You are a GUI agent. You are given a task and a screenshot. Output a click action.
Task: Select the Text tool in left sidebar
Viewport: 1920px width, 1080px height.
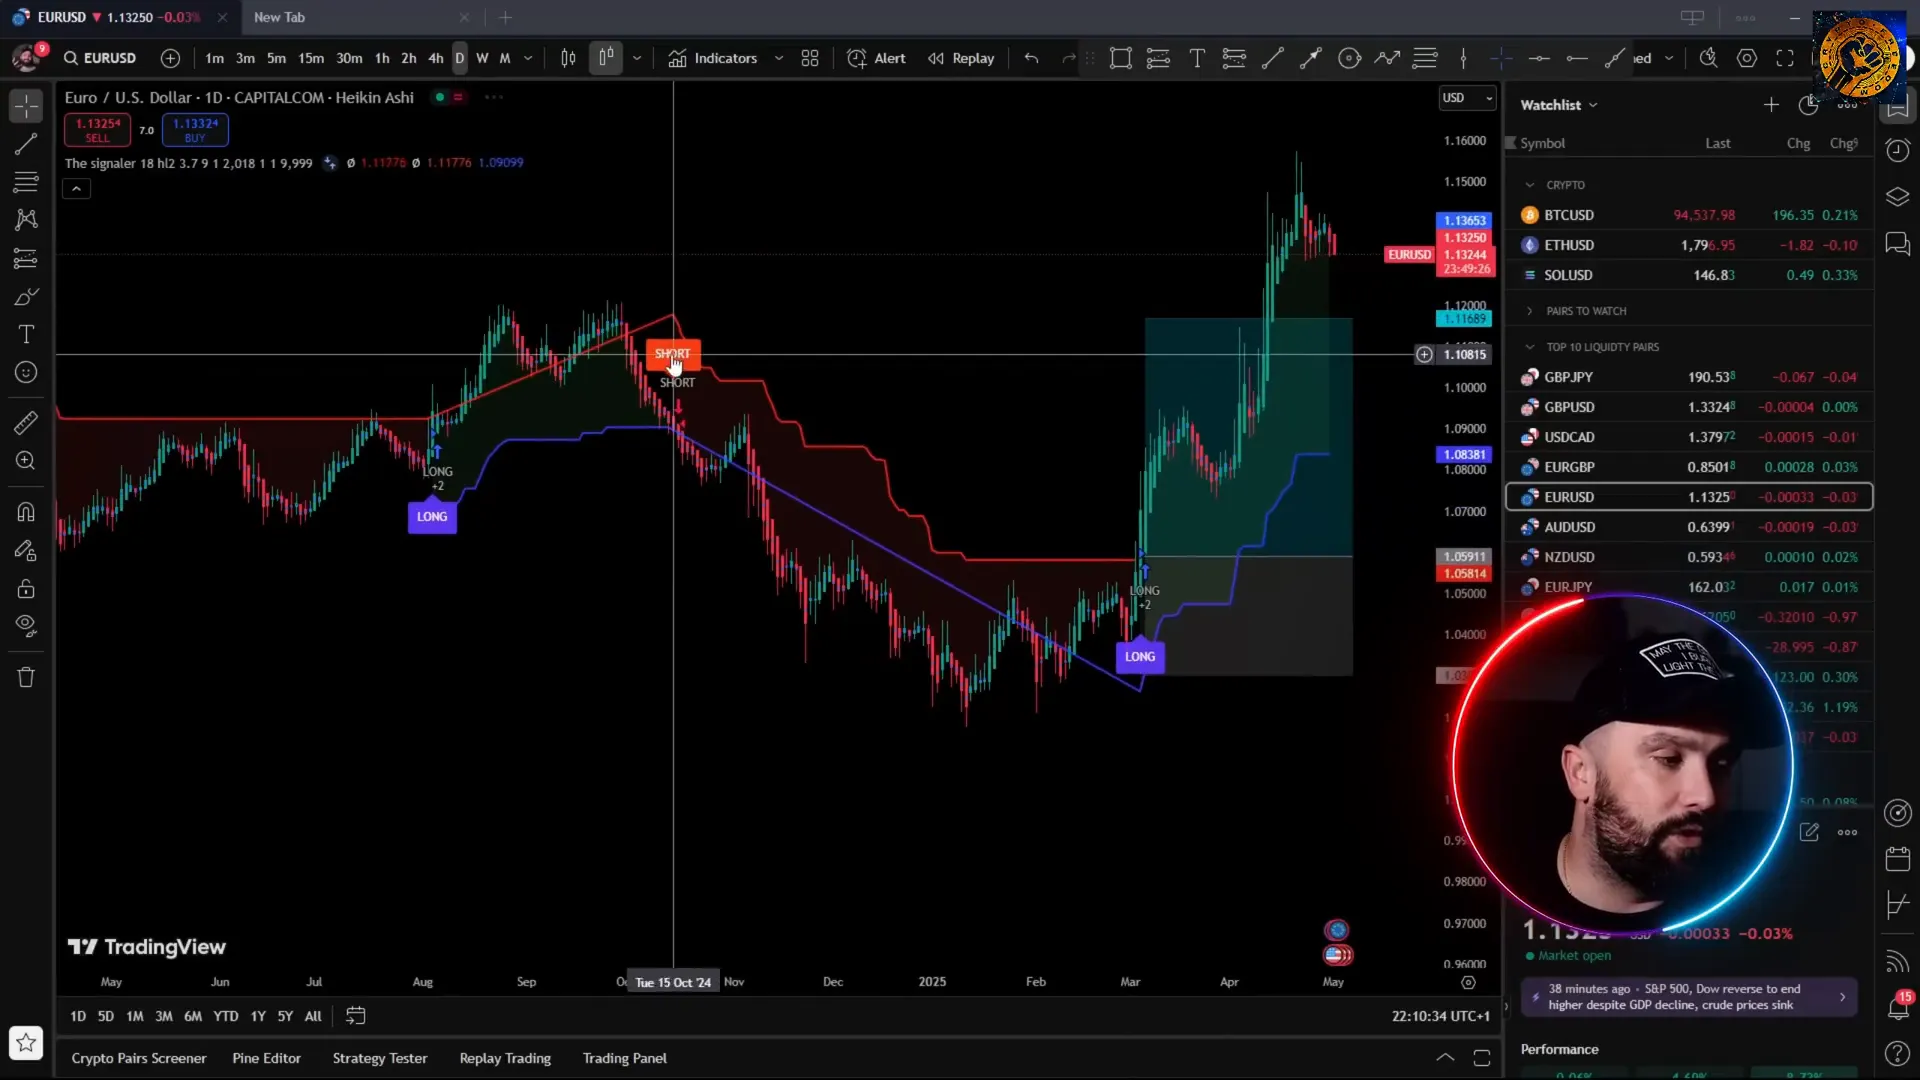coord(26,335)
